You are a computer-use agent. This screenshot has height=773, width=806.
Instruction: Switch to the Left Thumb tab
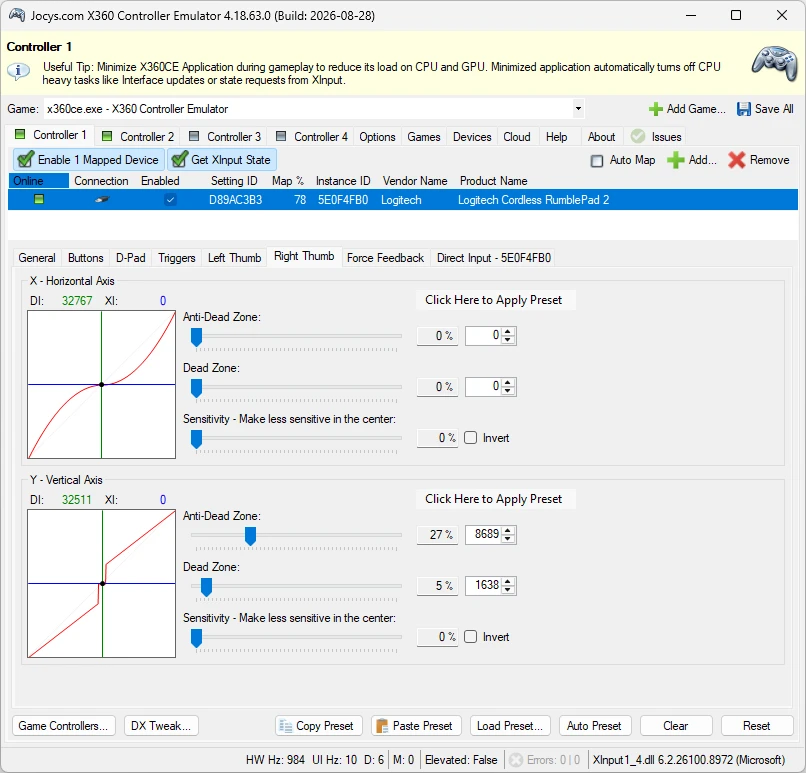tap(234, 257)
